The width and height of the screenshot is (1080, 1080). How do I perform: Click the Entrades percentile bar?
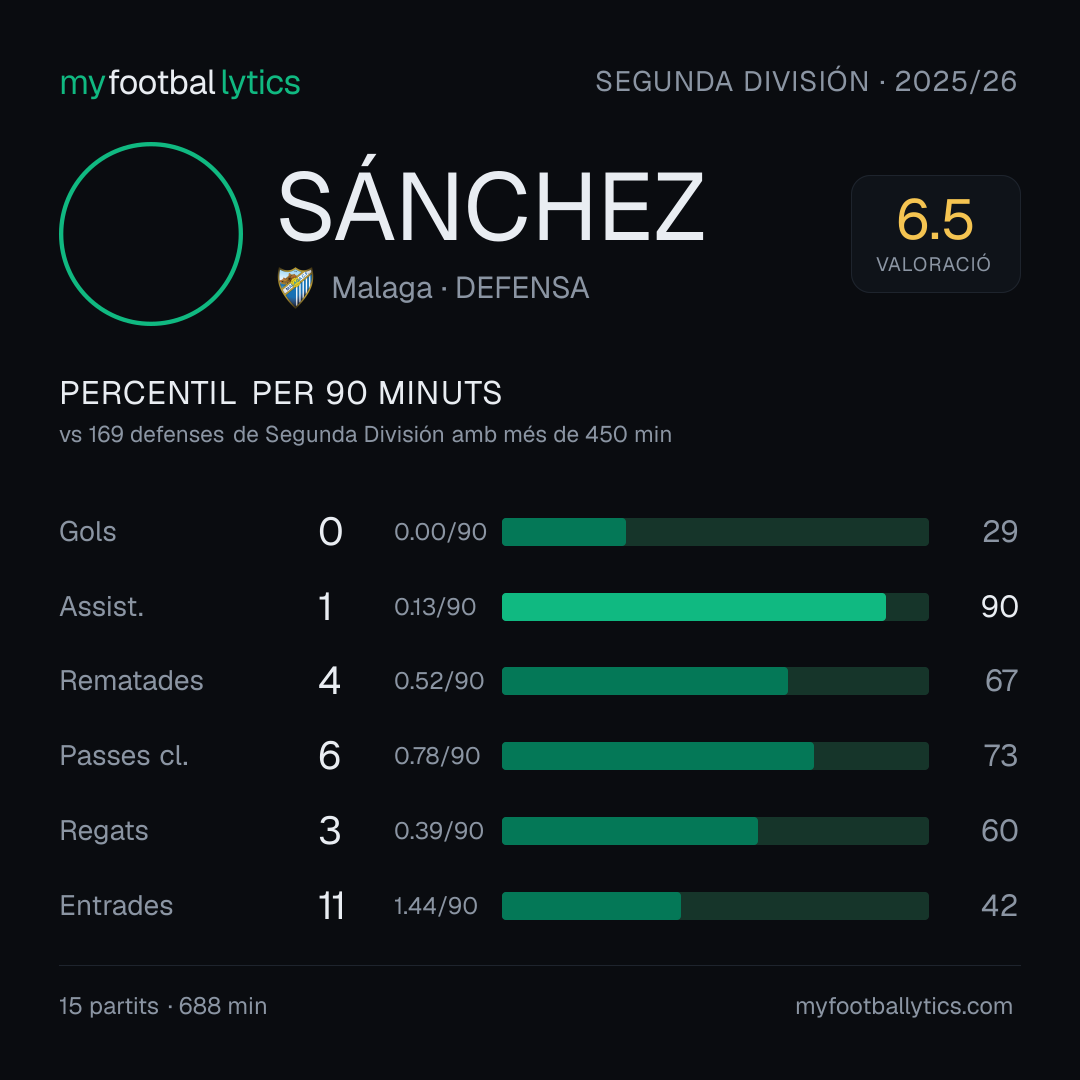click(x=715, y=906)
